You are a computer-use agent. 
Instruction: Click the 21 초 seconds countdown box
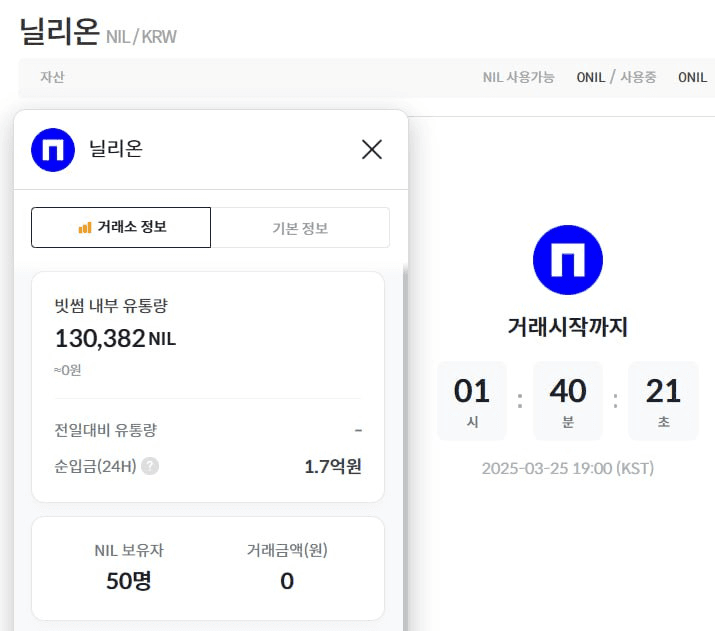(663, 401)
